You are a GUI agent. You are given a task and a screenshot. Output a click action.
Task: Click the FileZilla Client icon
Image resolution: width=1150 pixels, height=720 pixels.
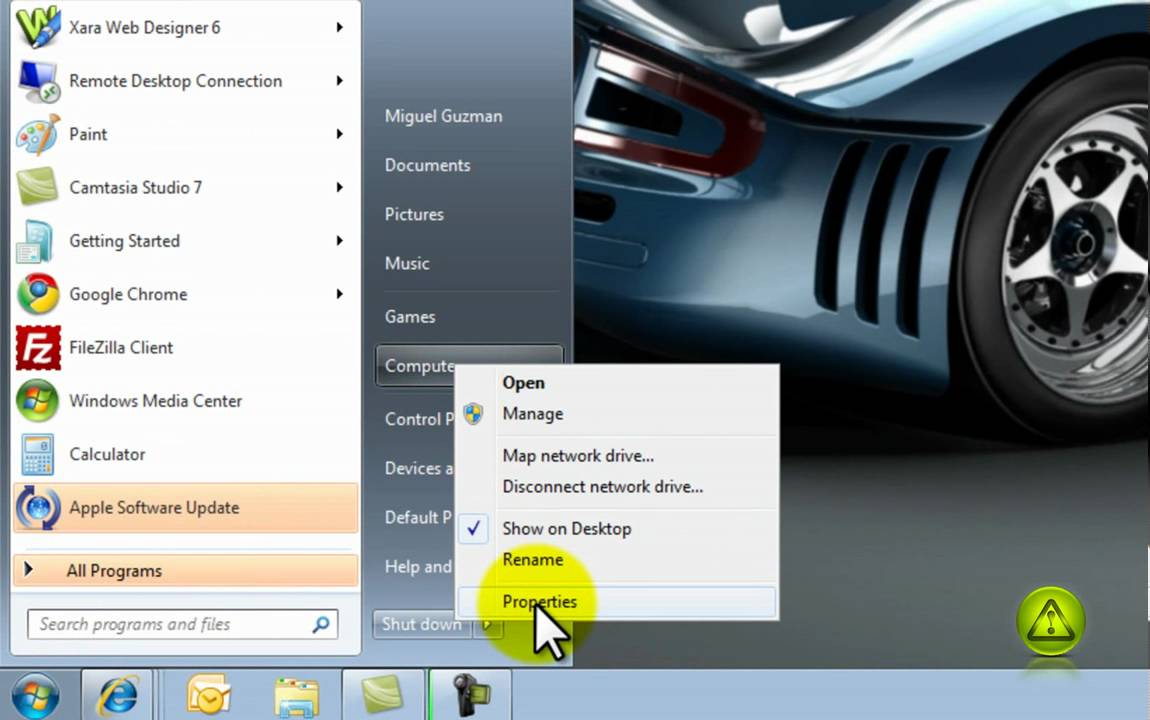pos(38,348)
